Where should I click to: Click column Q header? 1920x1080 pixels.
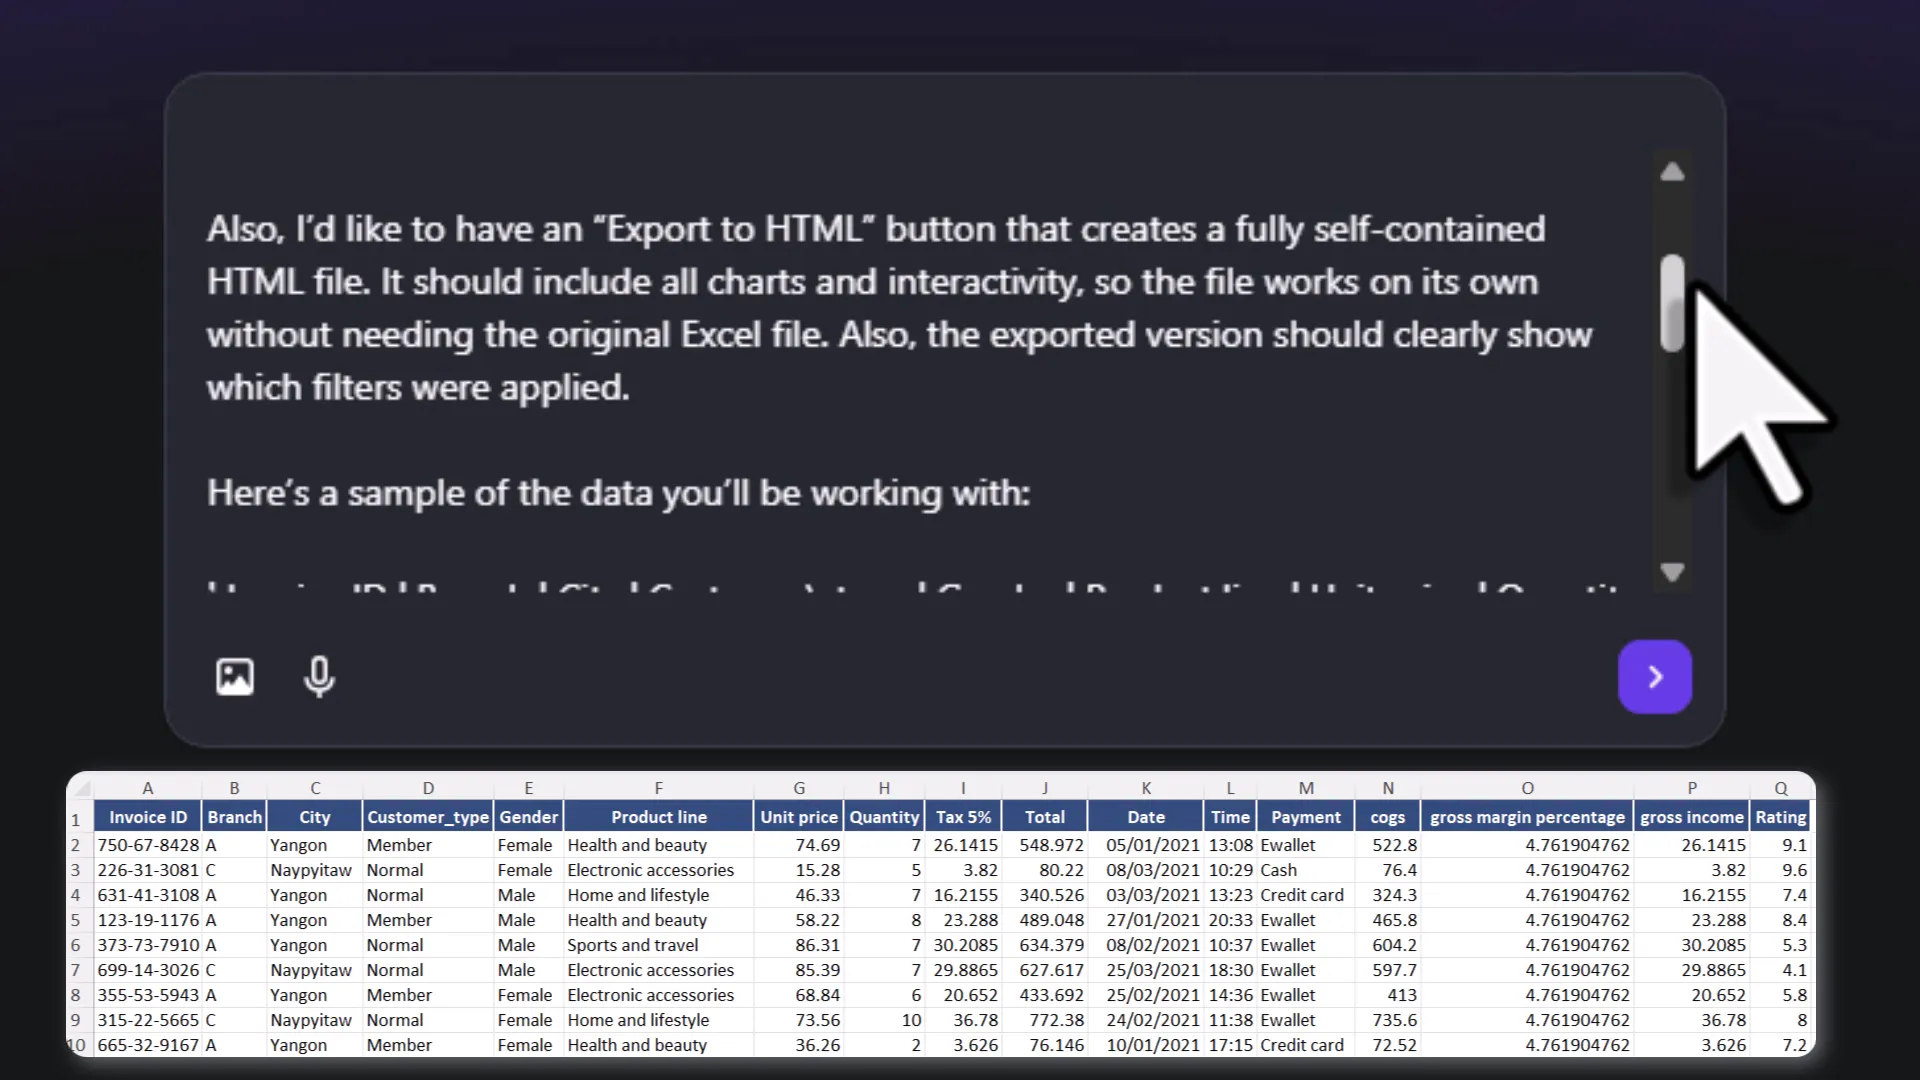click(x=1781, y=788)
